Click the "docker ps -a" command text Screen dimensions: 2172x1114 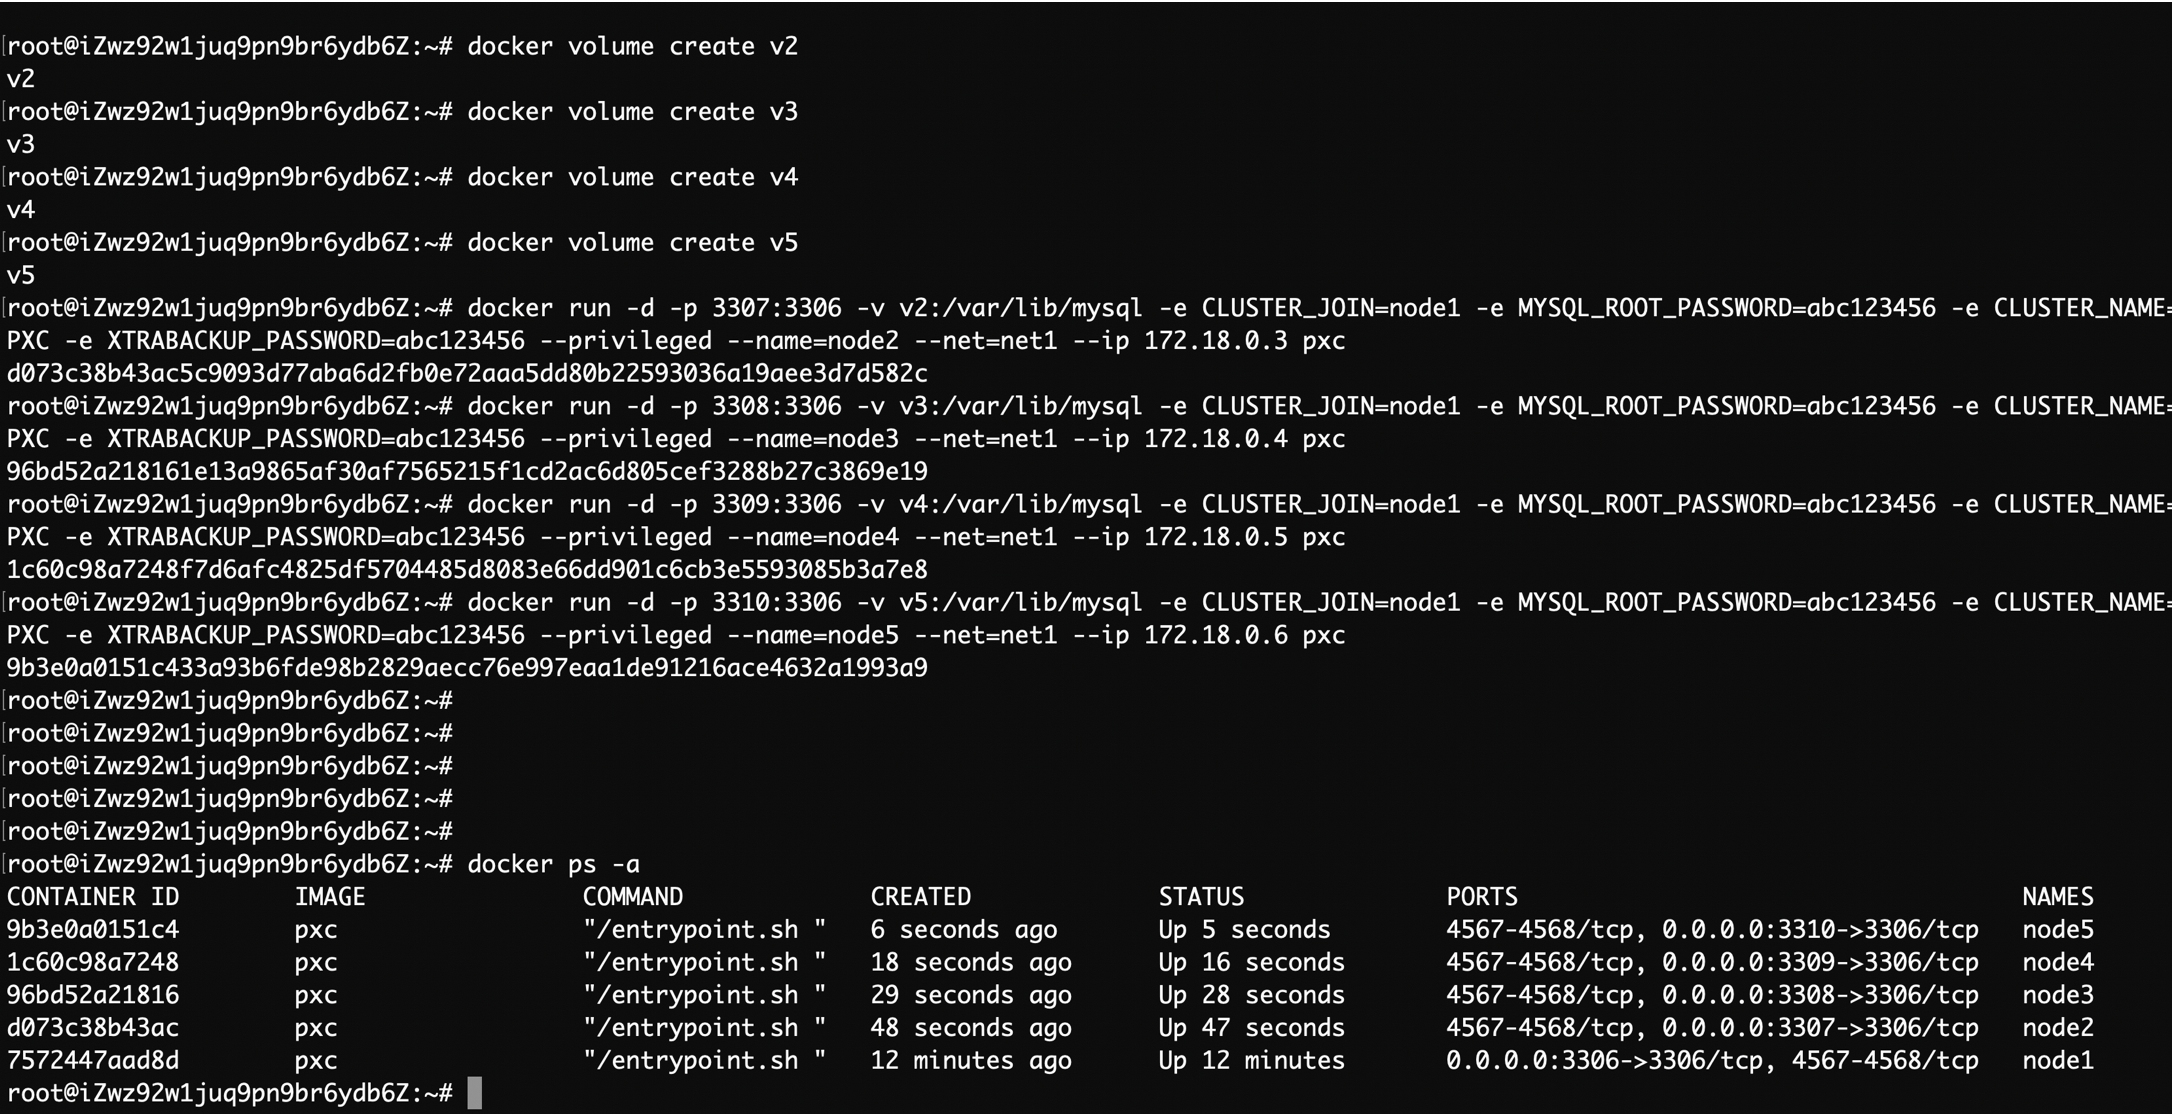click(553, 864)
